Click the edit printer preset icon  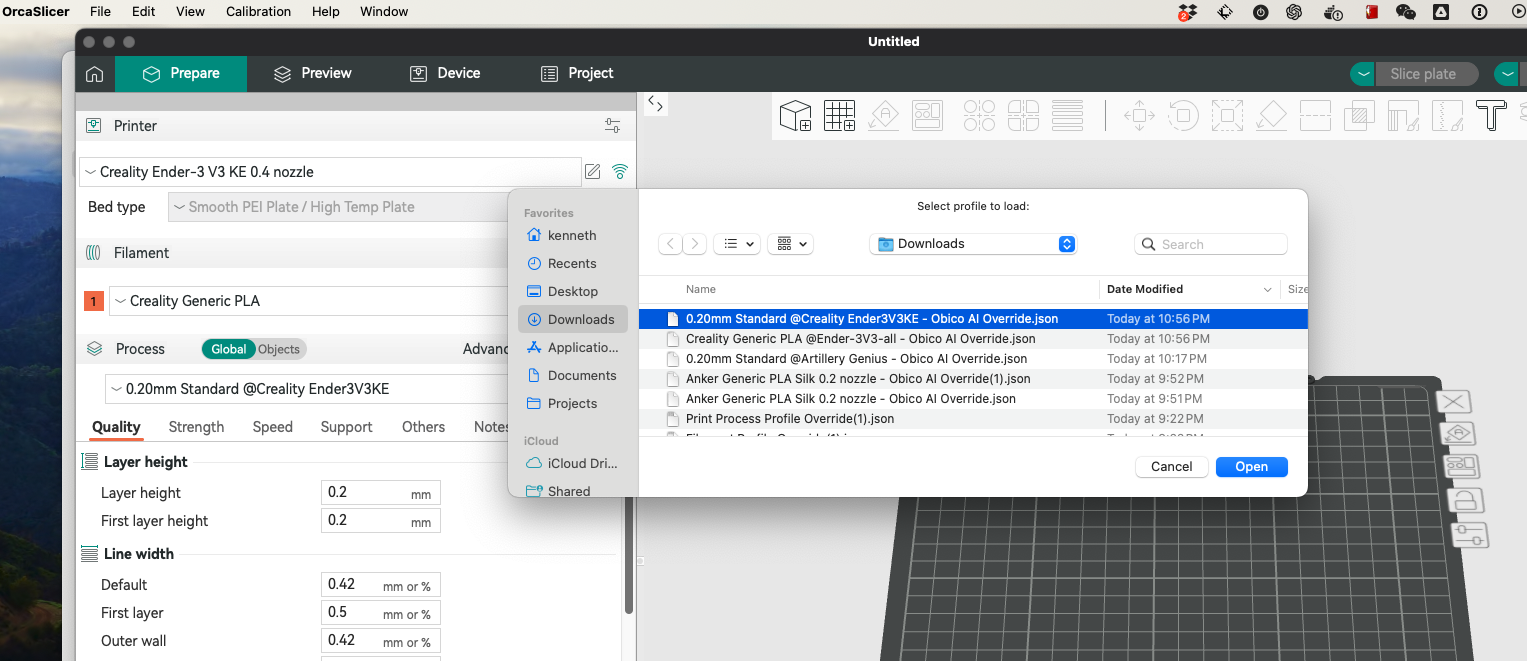(x=593, y=171)
